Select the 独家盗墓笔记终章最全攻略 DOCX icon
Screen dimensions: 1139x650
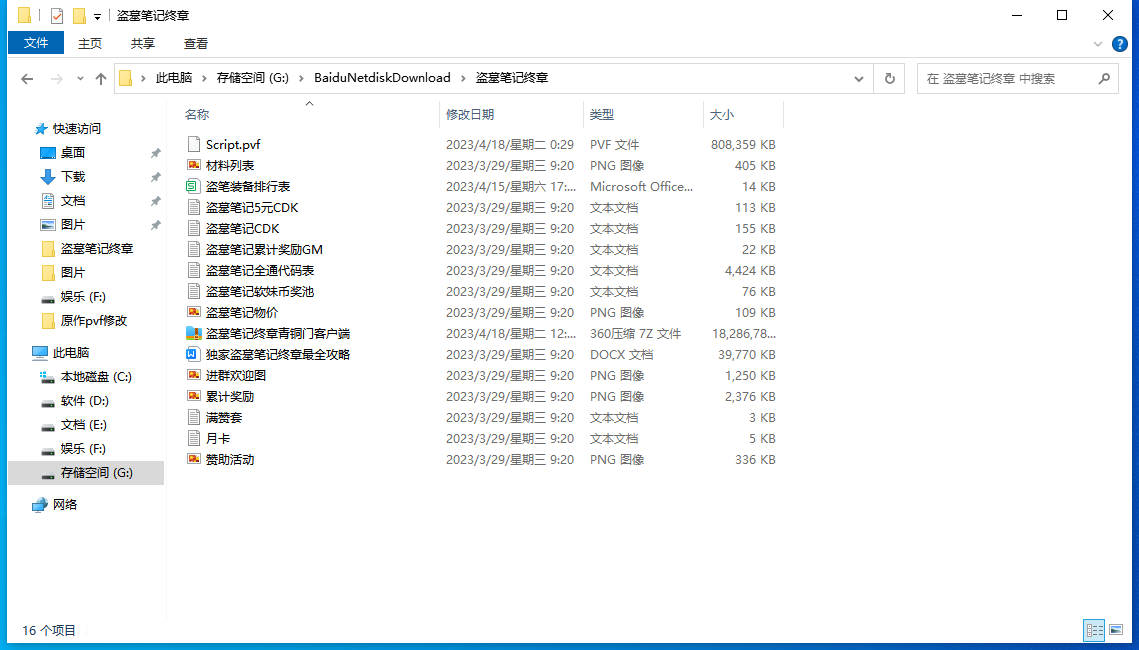pos(194,355)
